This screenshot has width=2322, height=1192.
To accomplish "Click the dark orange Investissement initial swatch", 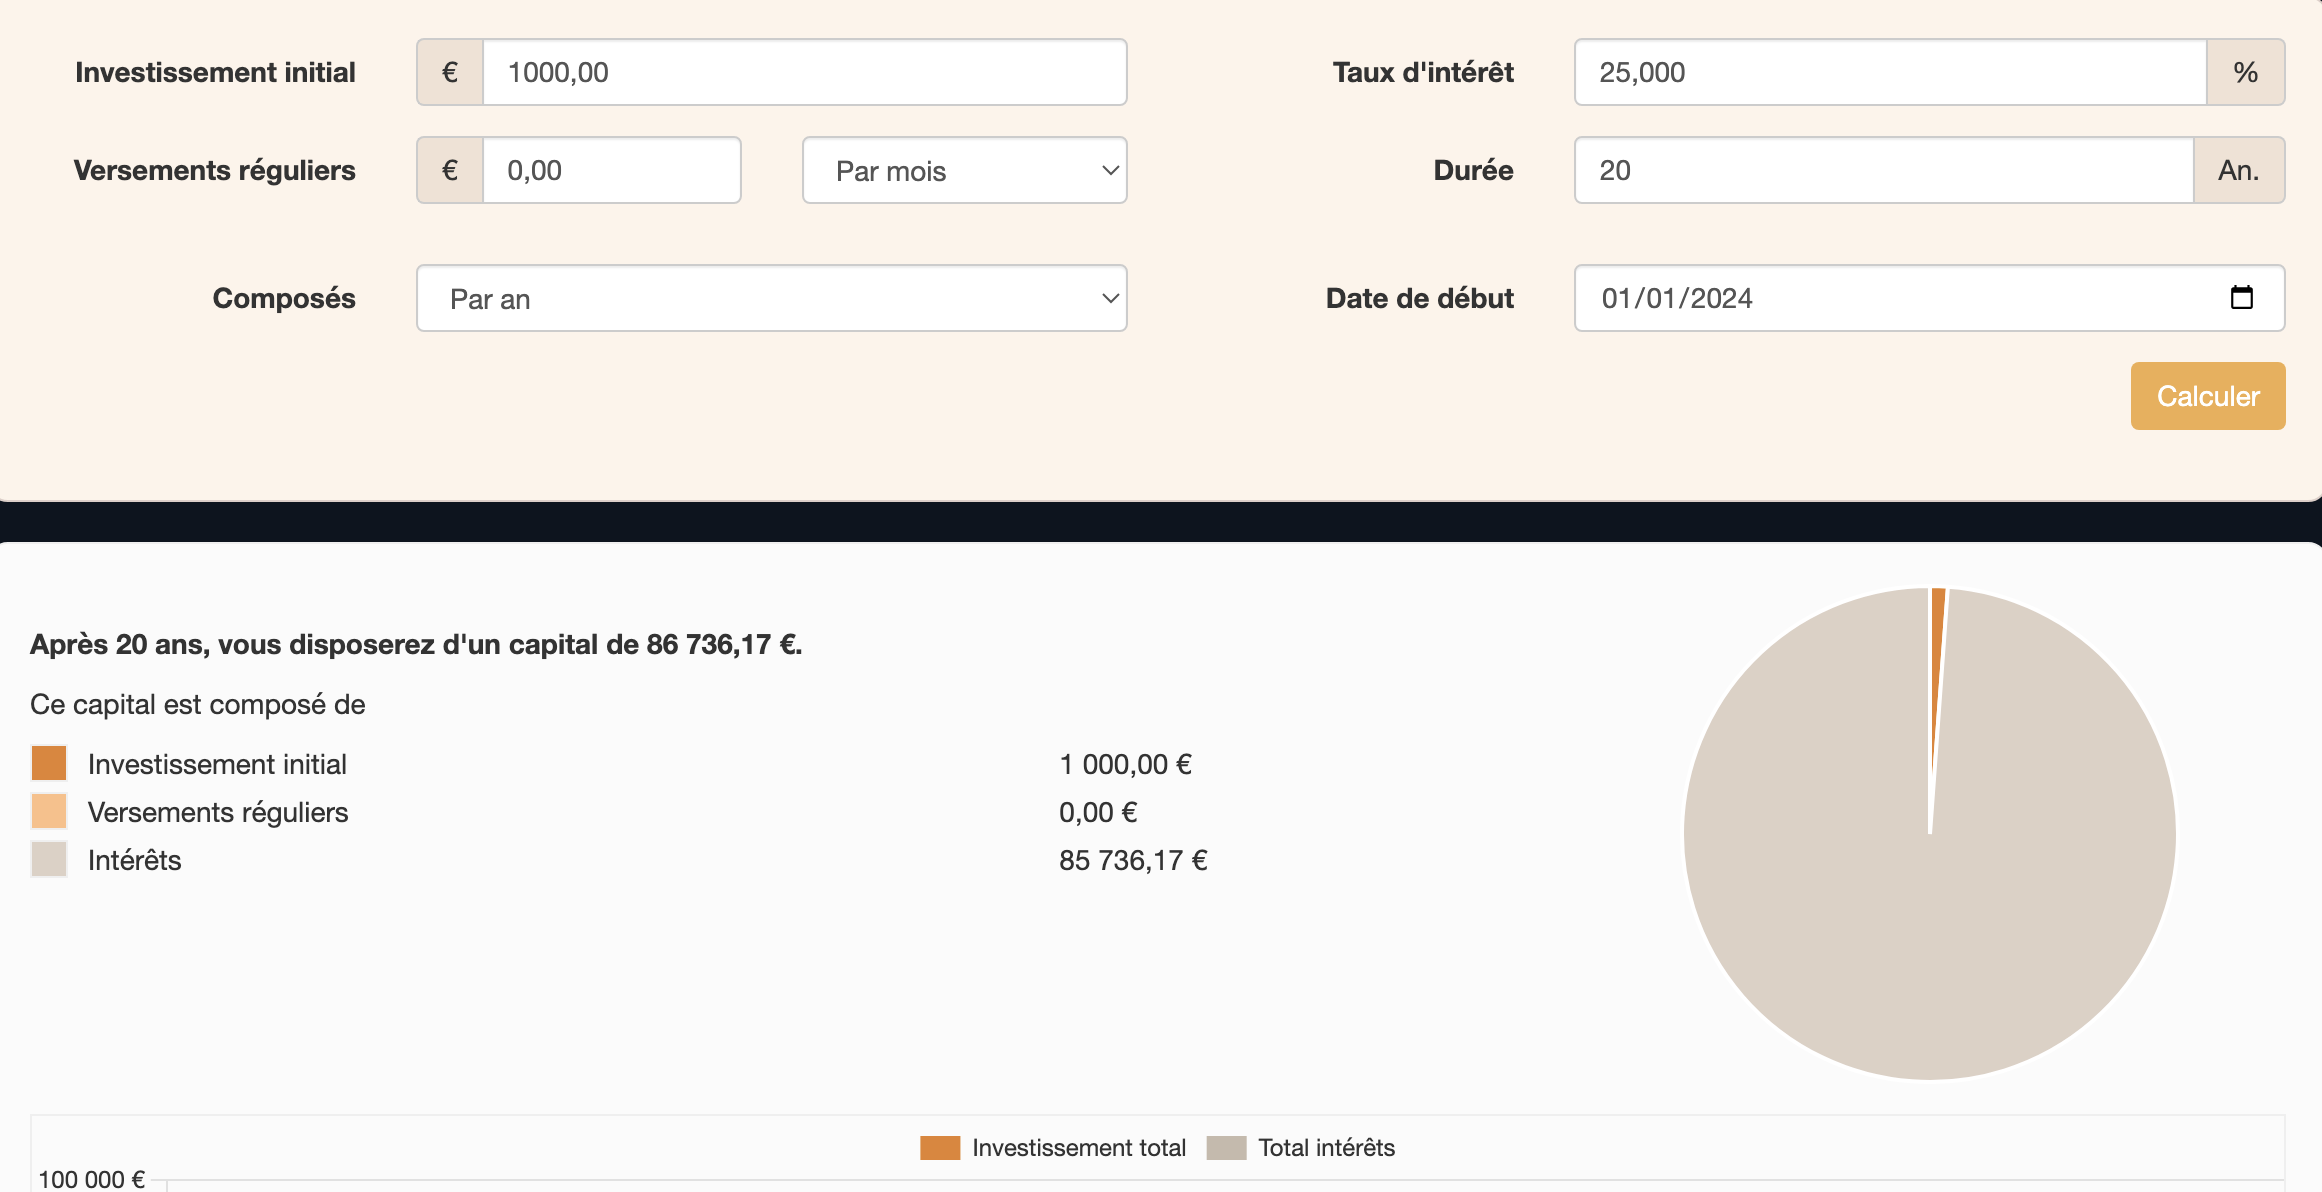I will pos(49,763).
